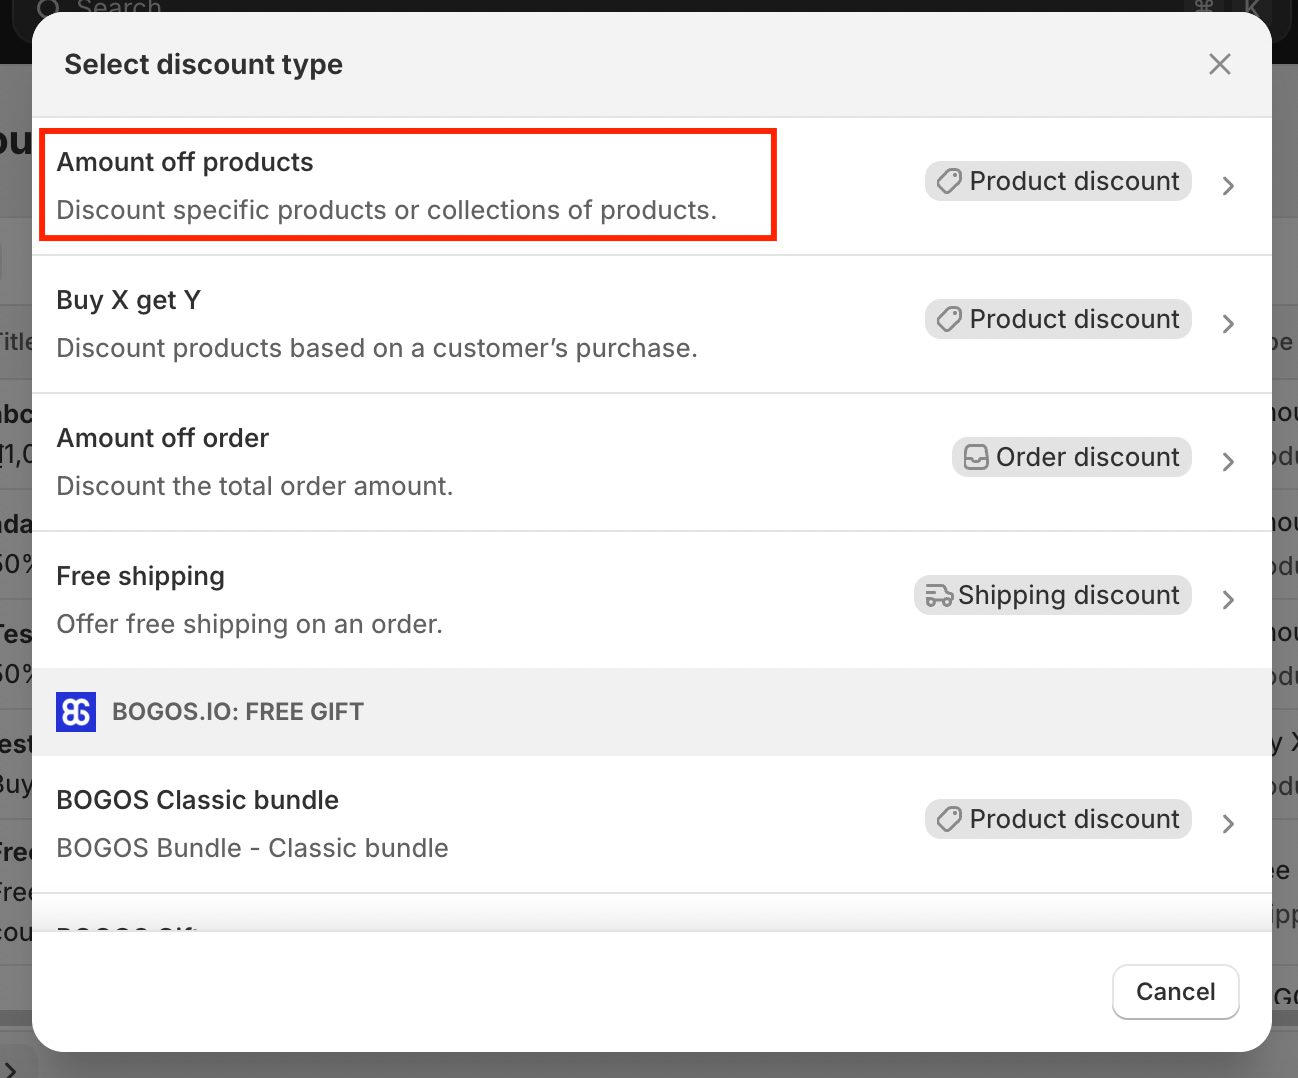Dismiss the dialog with the X close button
This screenshot has width=1298, height=1078.
[1219, 63]
